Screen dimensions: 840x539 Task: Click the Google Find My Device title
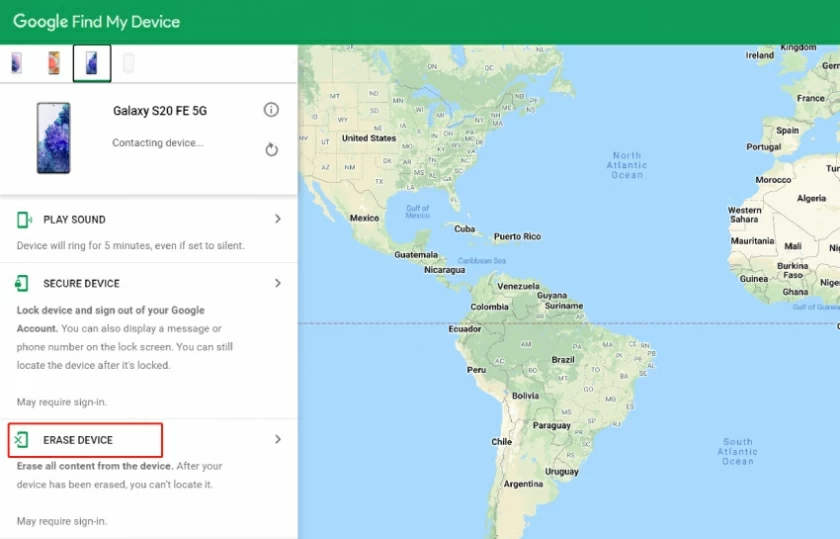96,22
